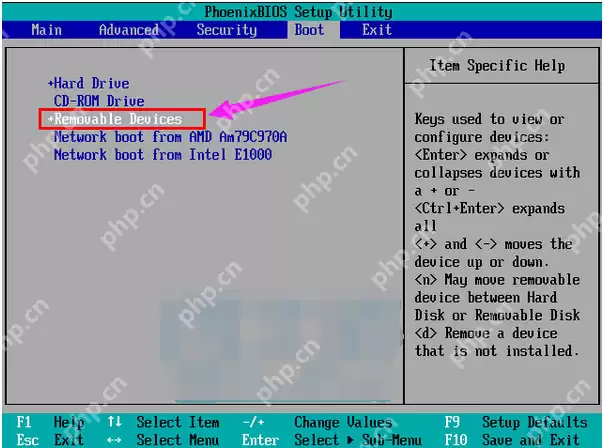Expand the plus sign beside Removable Devices
603x448 pixels.
50,119
